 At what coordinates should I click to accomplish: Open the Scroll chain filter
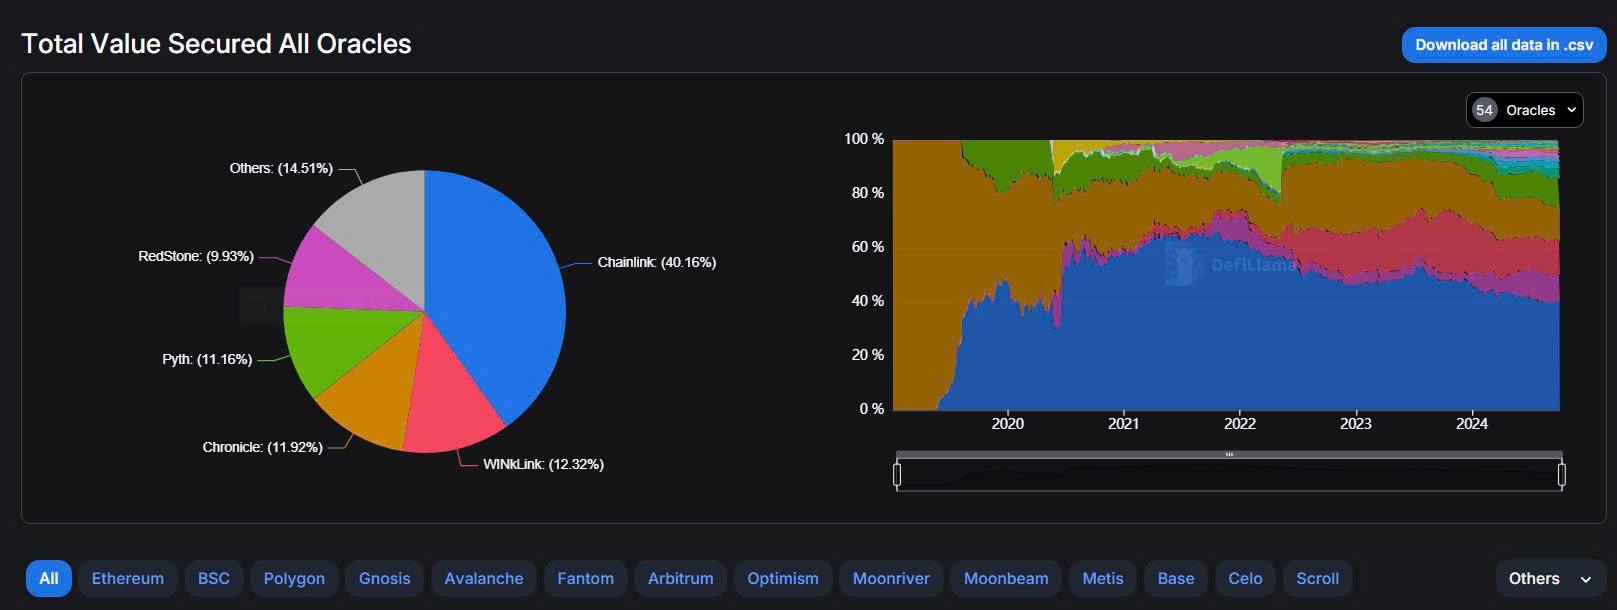tap(1317, 578)
